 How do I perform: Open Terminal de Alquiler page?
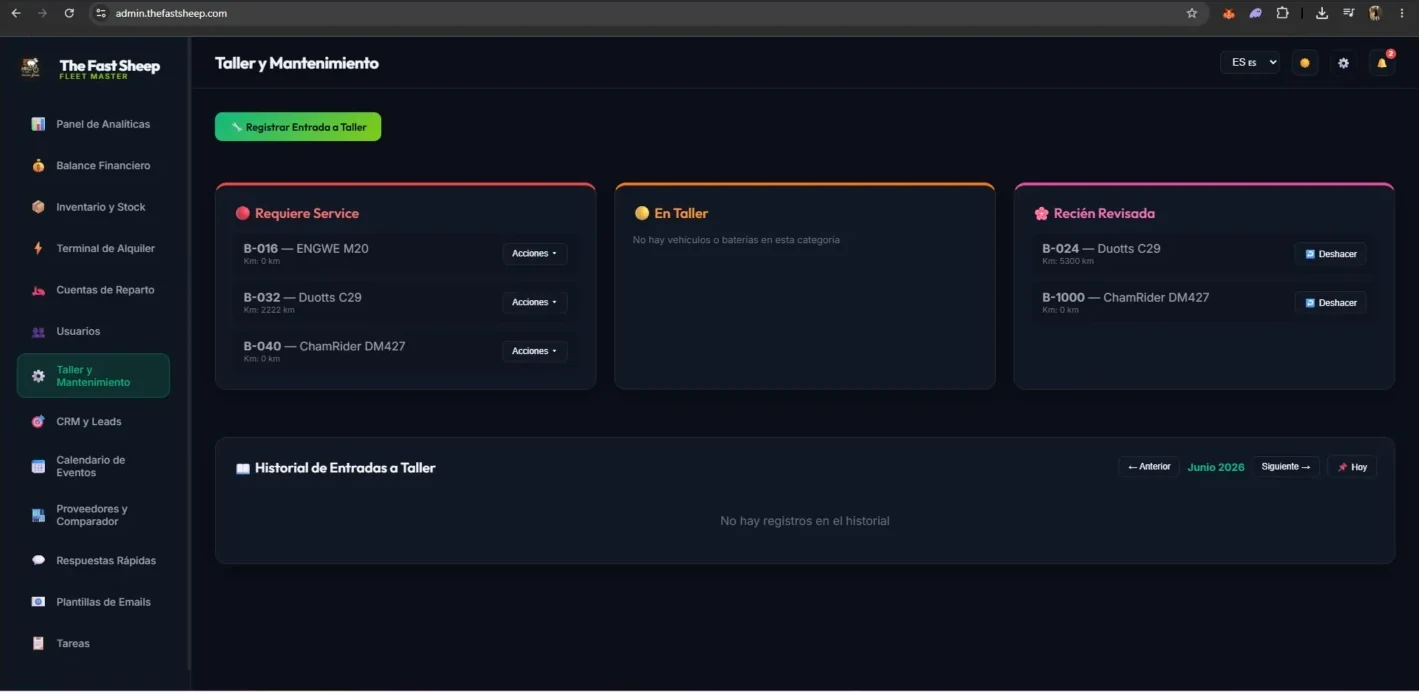(93, 248)
